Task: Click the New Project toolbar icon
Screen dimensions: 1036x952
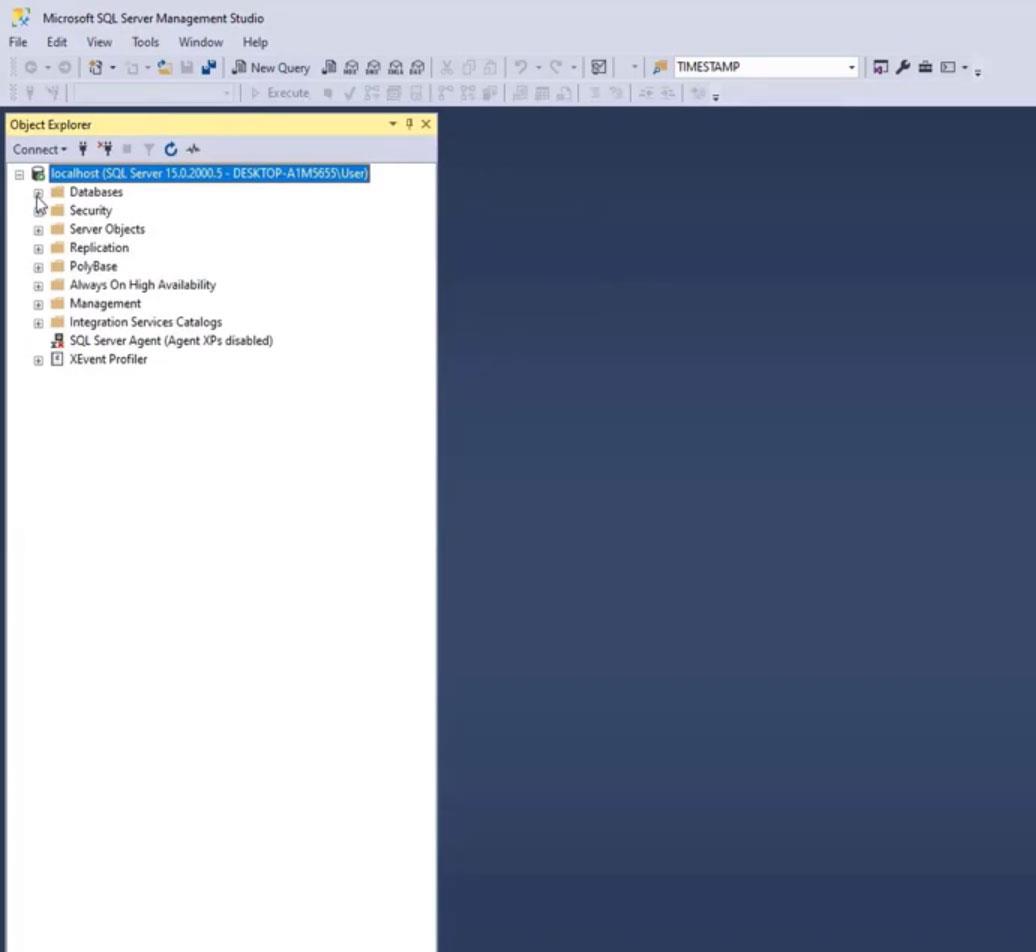Action: point(96,67)
